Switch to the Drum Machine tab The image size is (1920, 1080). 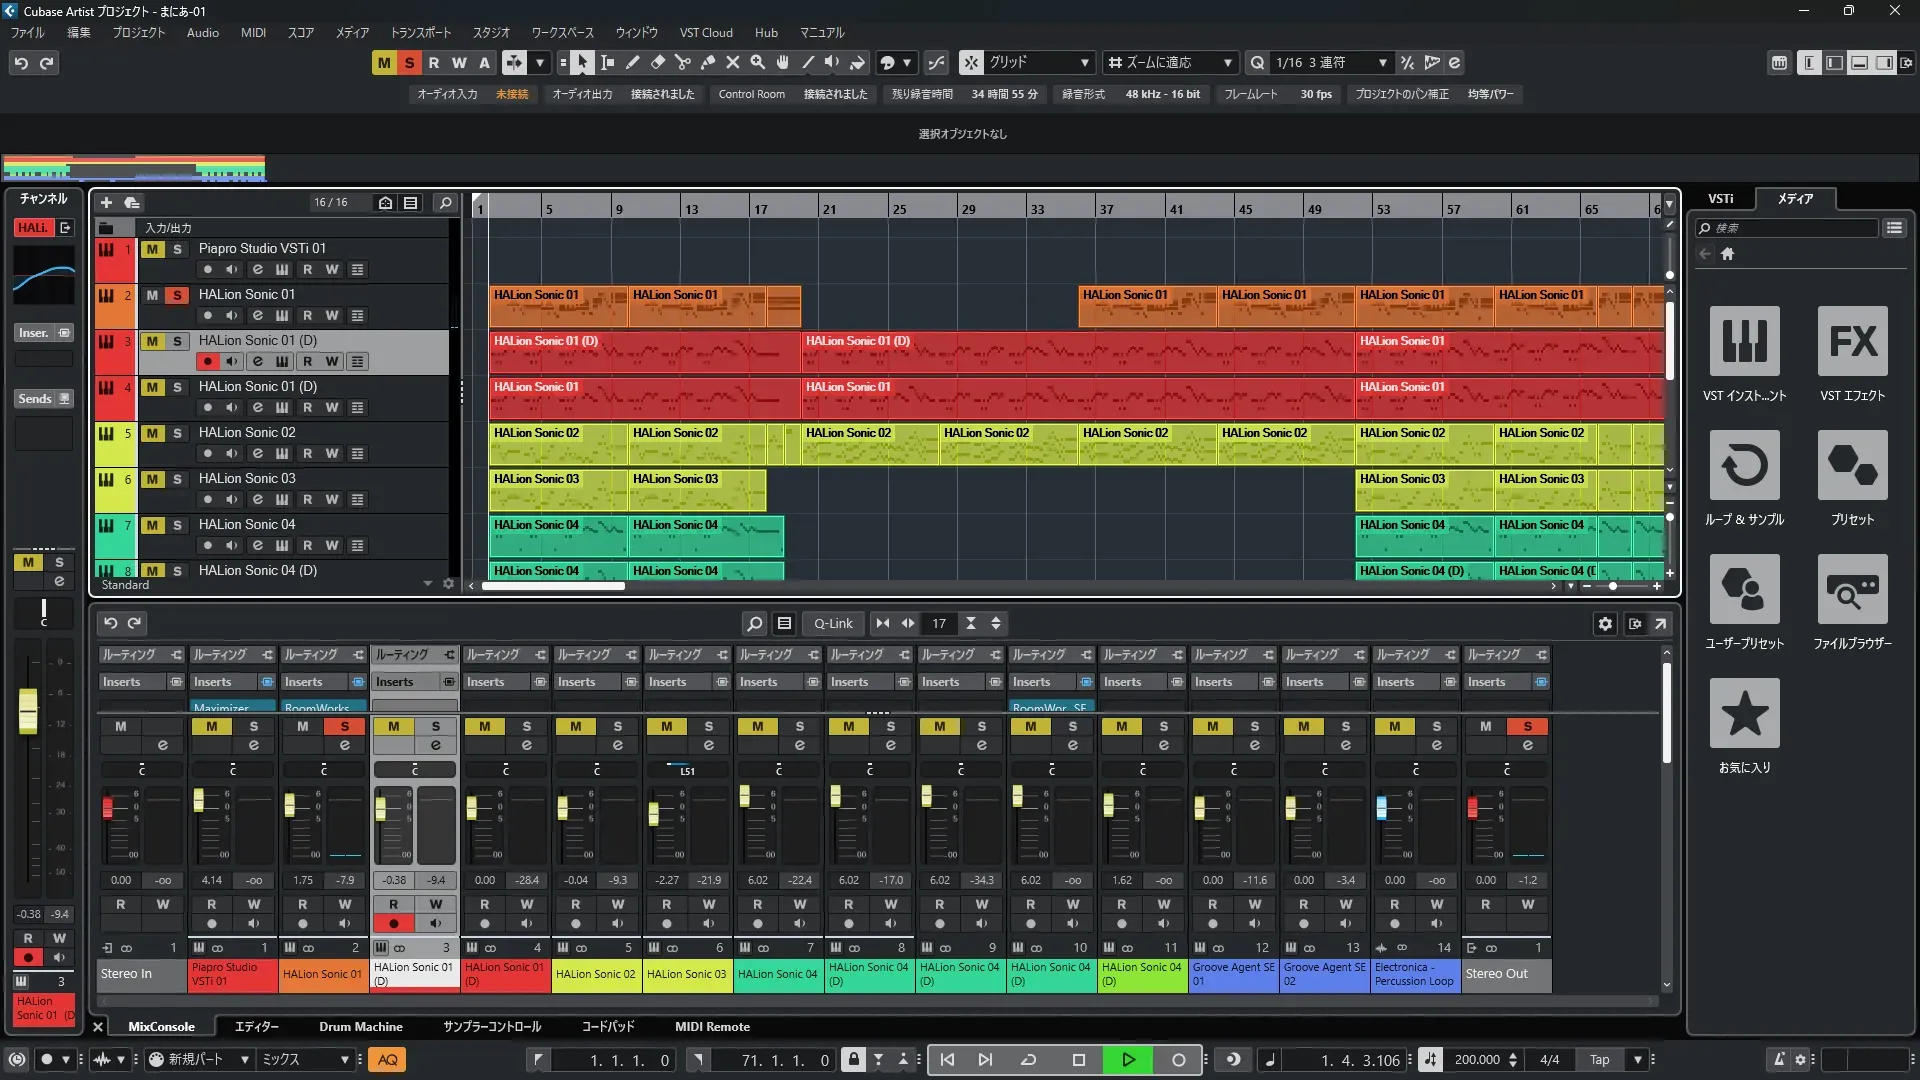click(360, 1027)
